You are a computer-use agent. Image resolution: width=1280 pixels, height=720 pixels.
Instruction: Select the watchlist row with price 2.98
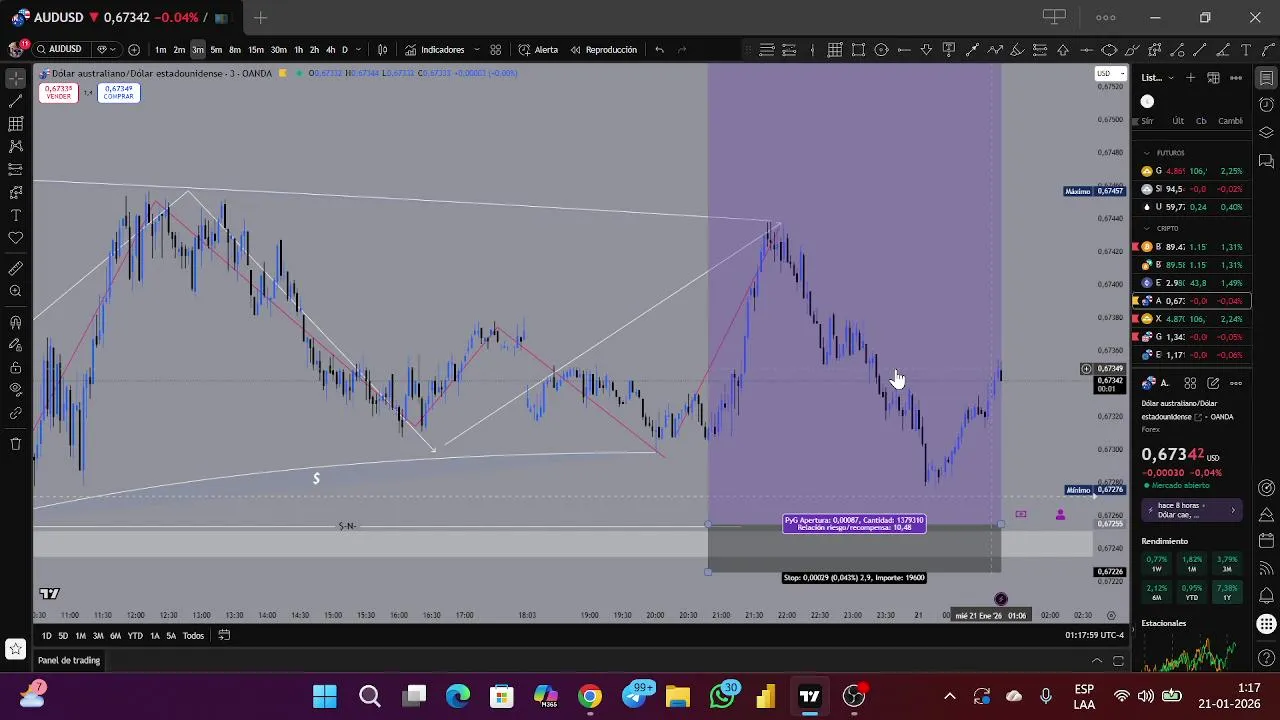1193,283
